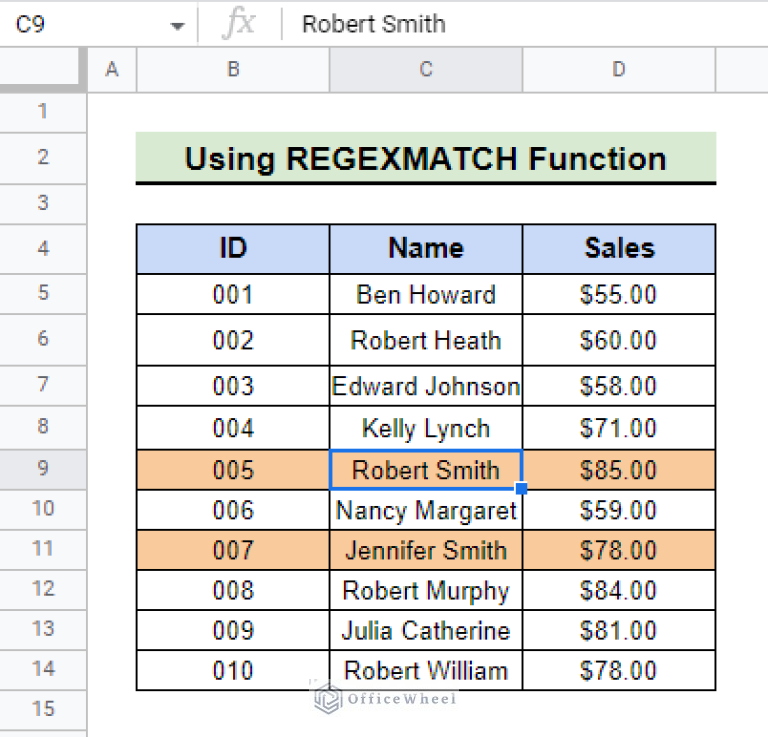Select column D header
The width and height of the screenshot is (768, 737).
[x=619, y=69]
